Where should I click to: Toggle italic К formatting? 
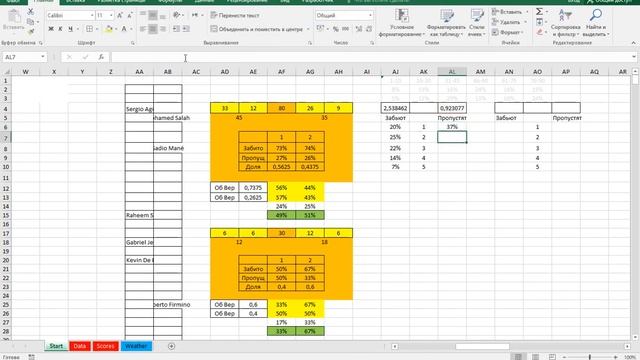[x=60, y=29]
